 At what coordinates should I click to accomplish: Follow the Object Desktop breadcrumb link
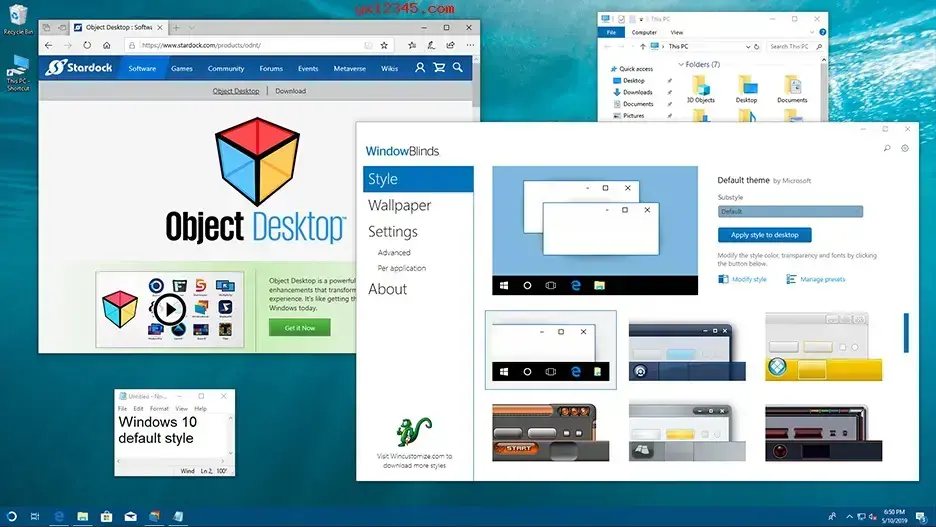(236, 91)
